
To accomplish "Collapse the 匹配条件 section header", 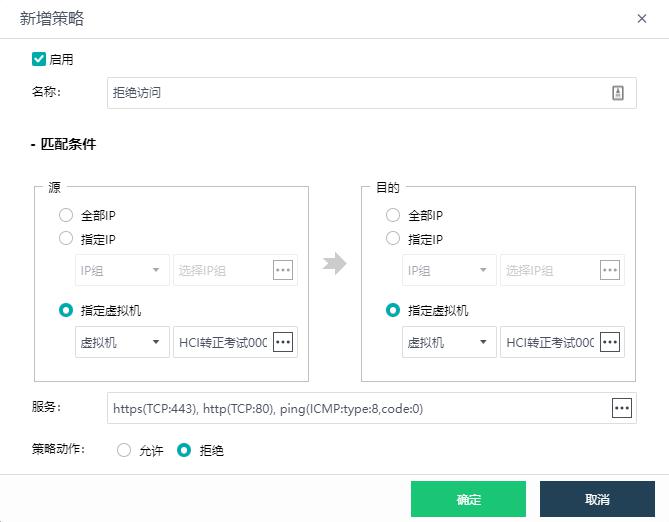I will click(x=63, y=144).
